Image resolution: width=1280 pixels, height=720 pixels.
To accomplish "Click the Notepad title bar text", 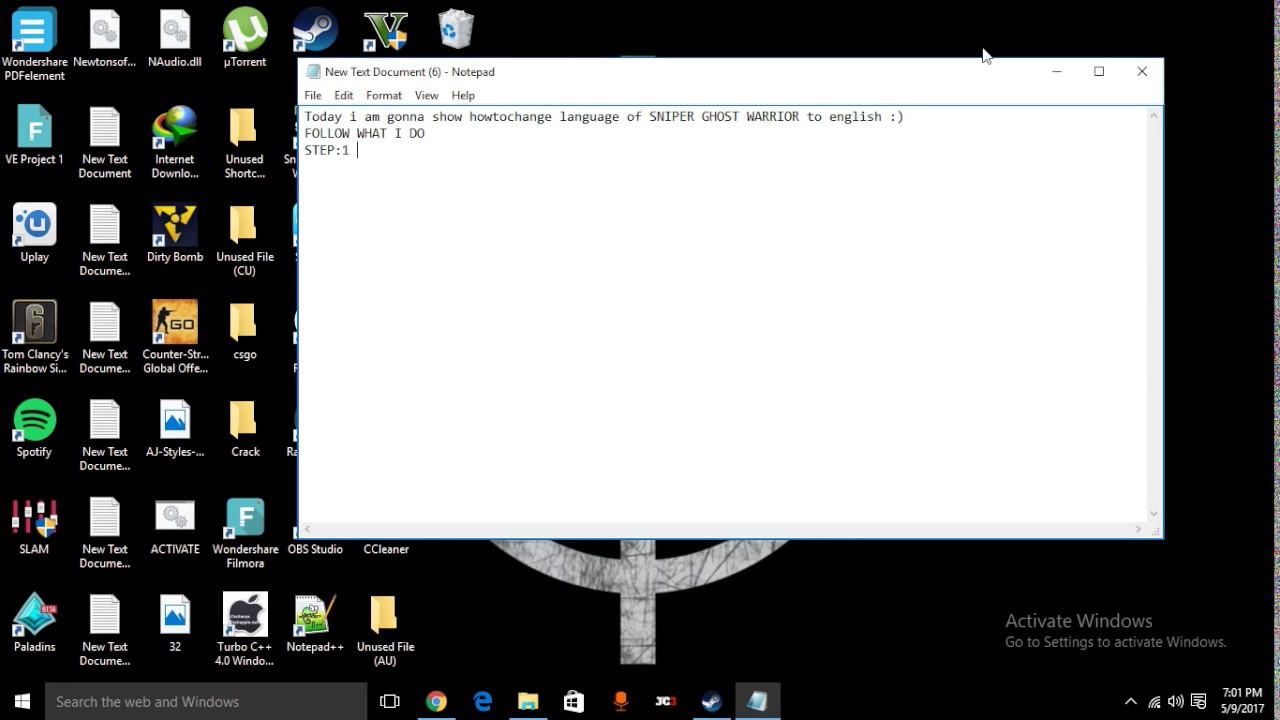I will coord(410,72).
